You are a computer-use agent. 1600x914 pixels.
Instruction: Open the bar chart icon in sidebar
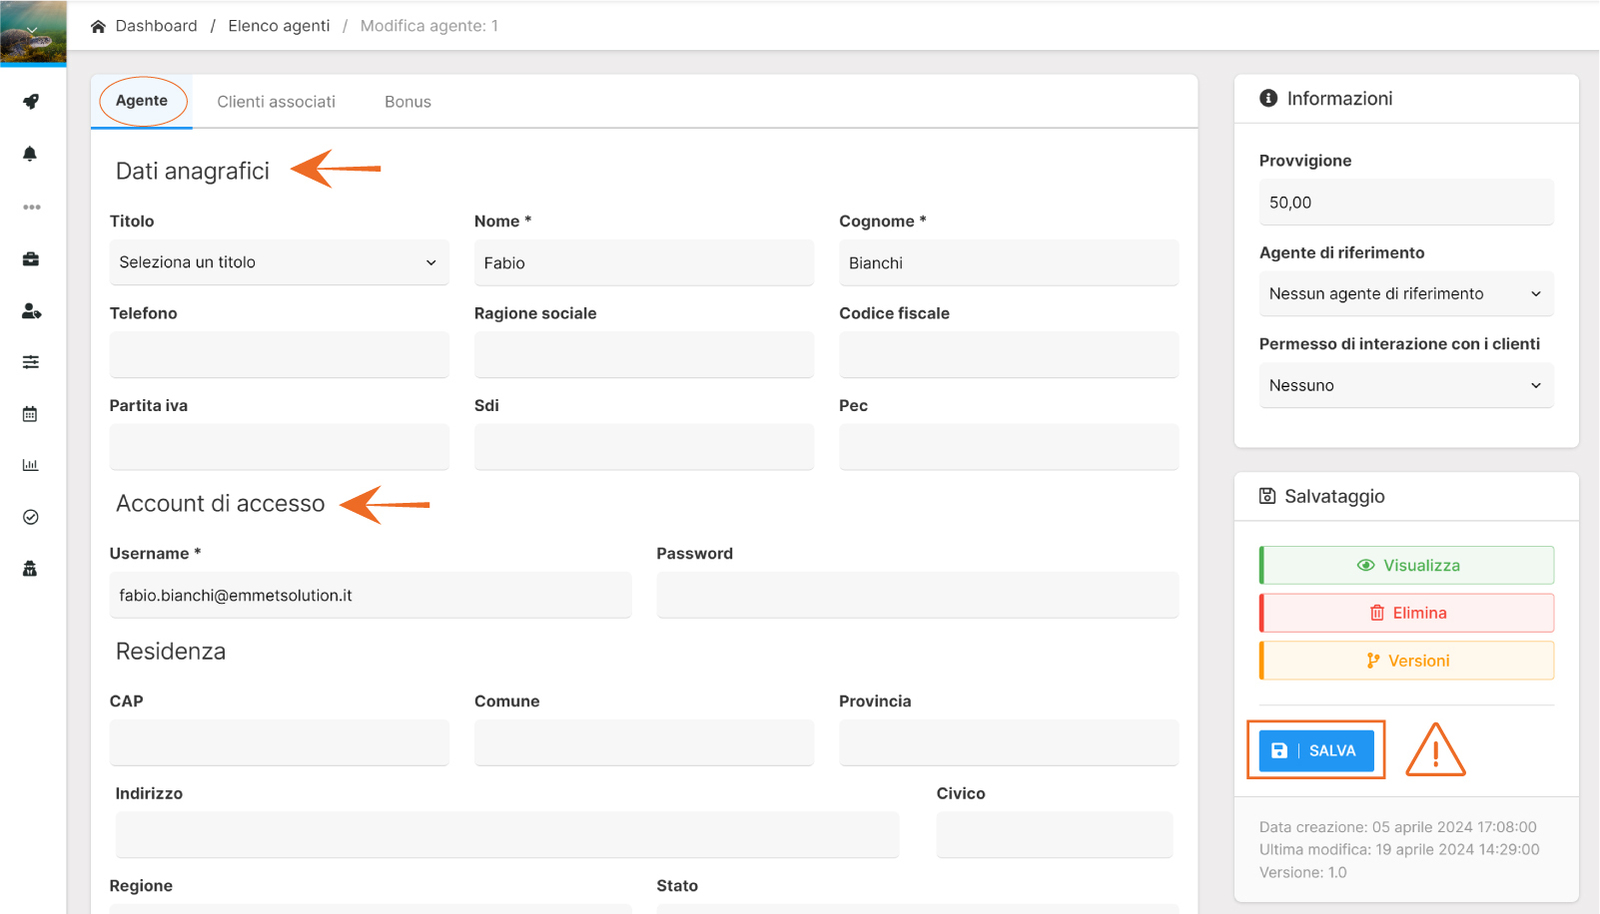click(30, 465)
